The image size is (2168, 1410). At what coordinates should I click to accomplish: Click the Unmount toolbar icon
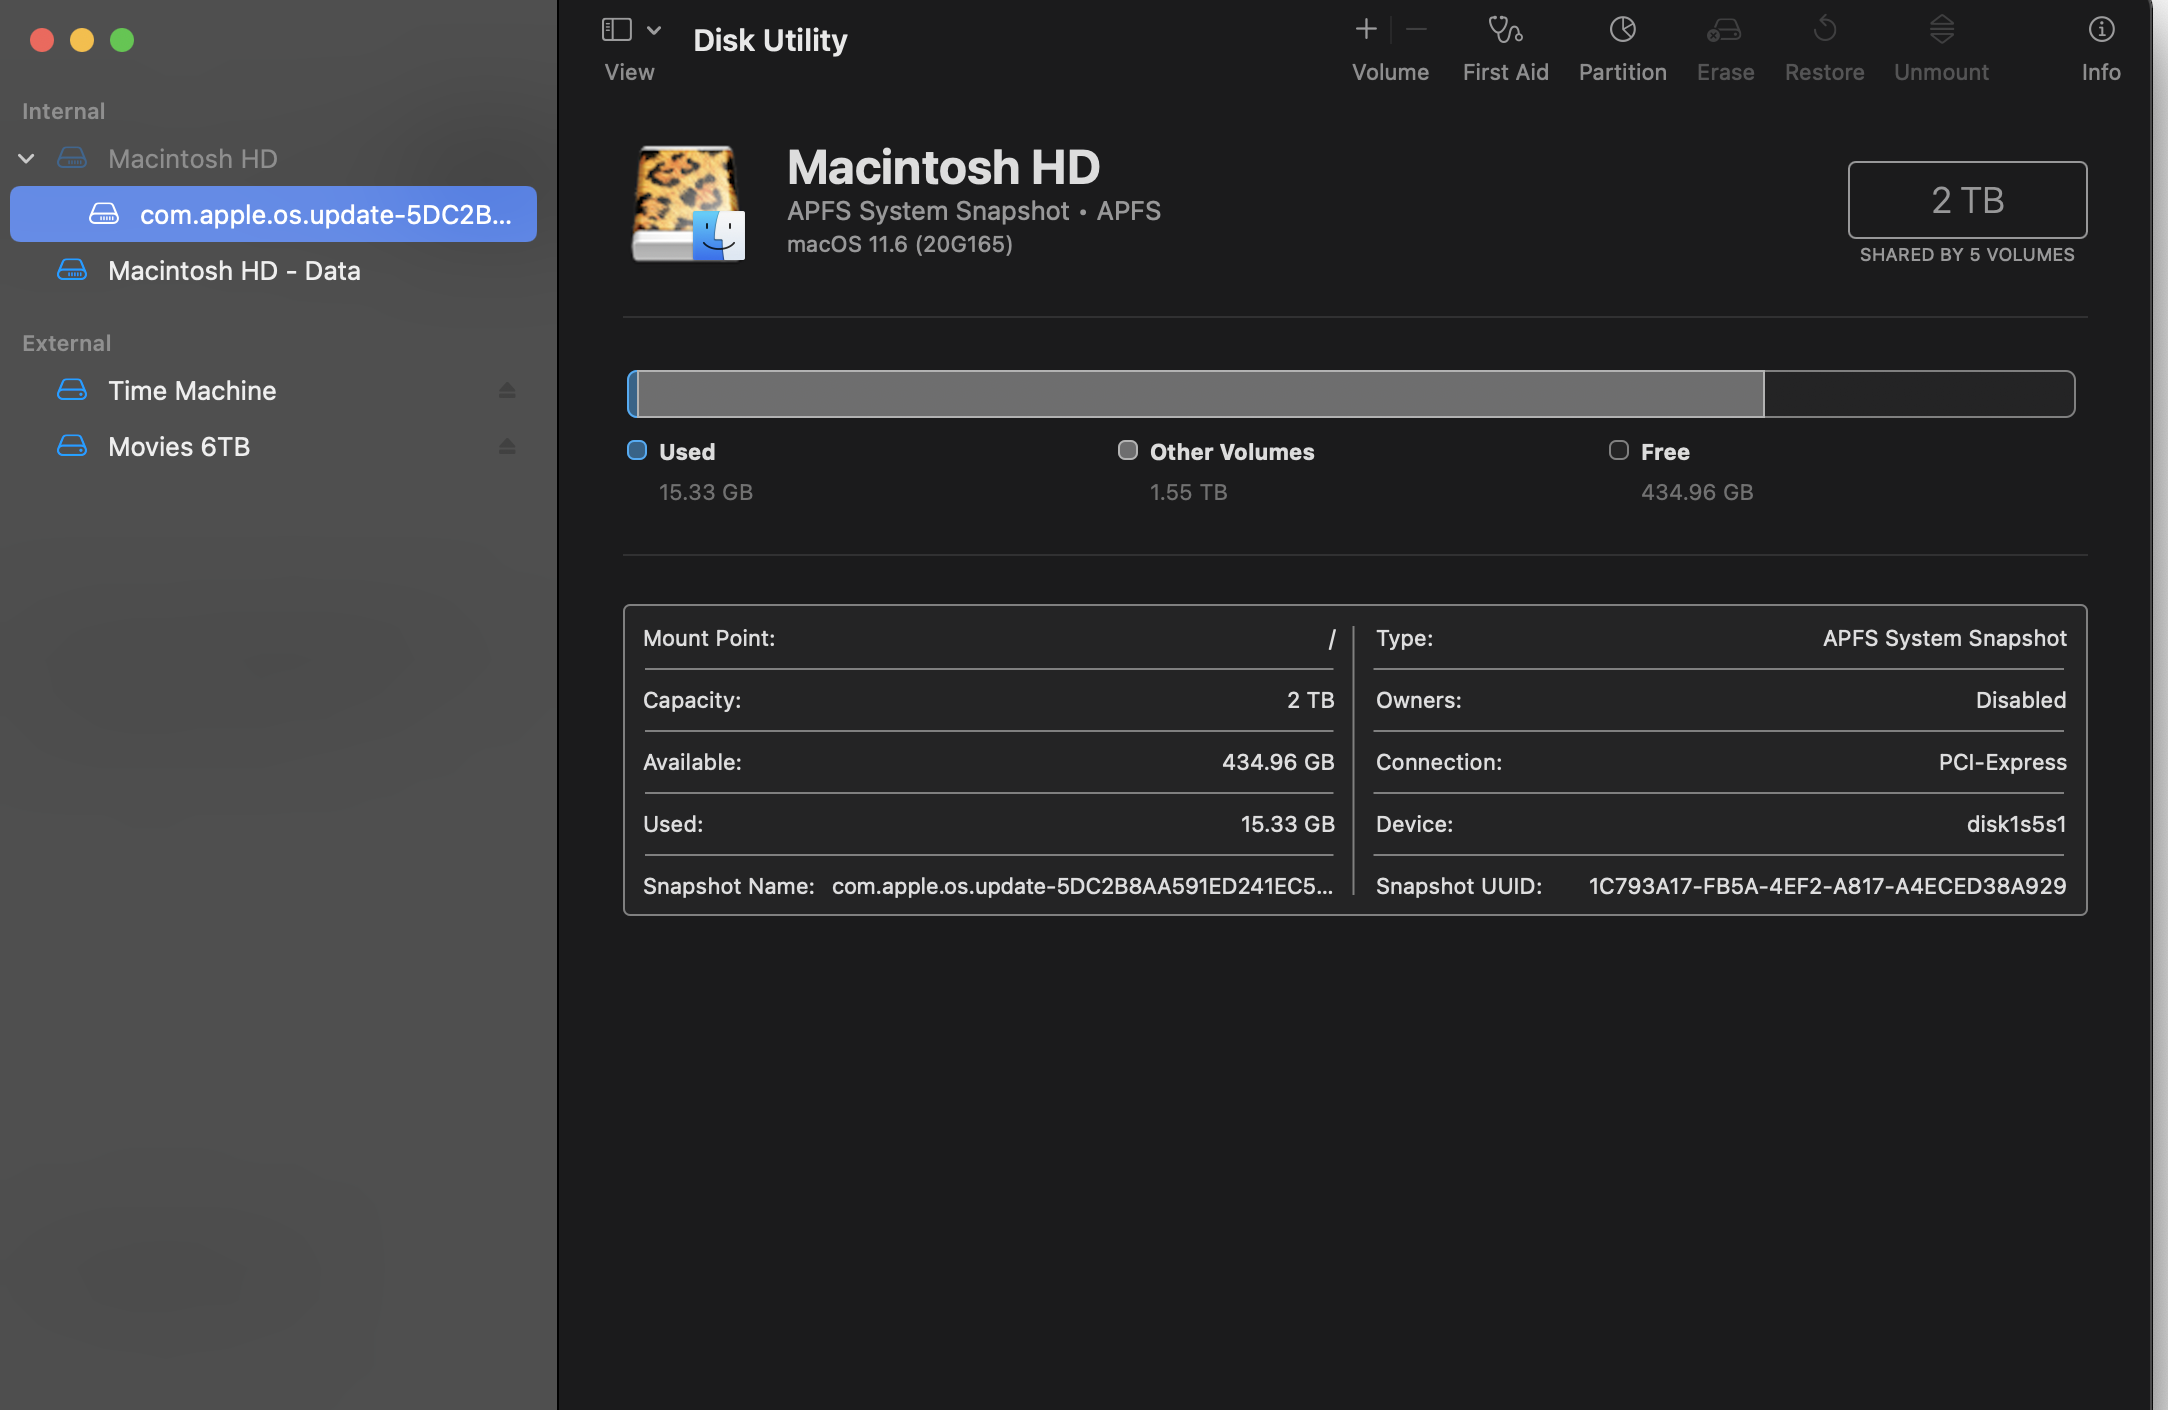pos(1941,30)
